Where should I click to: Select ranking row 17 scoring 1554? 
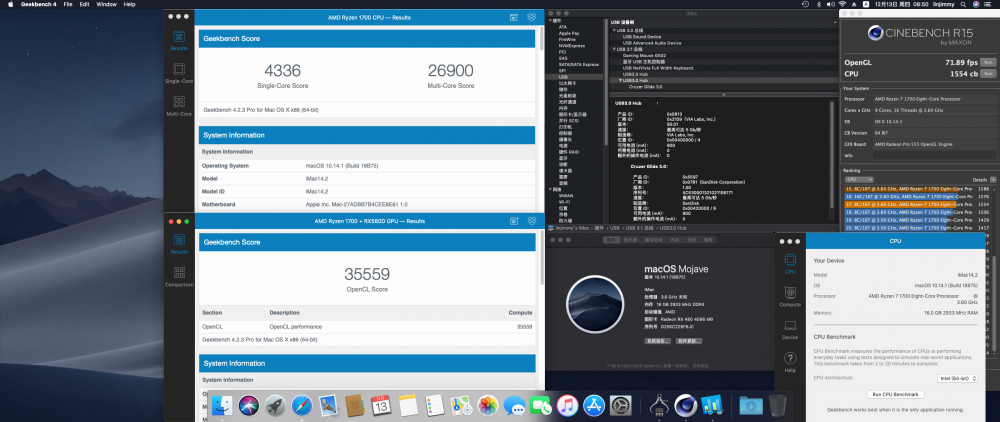(x=918, y=204)
